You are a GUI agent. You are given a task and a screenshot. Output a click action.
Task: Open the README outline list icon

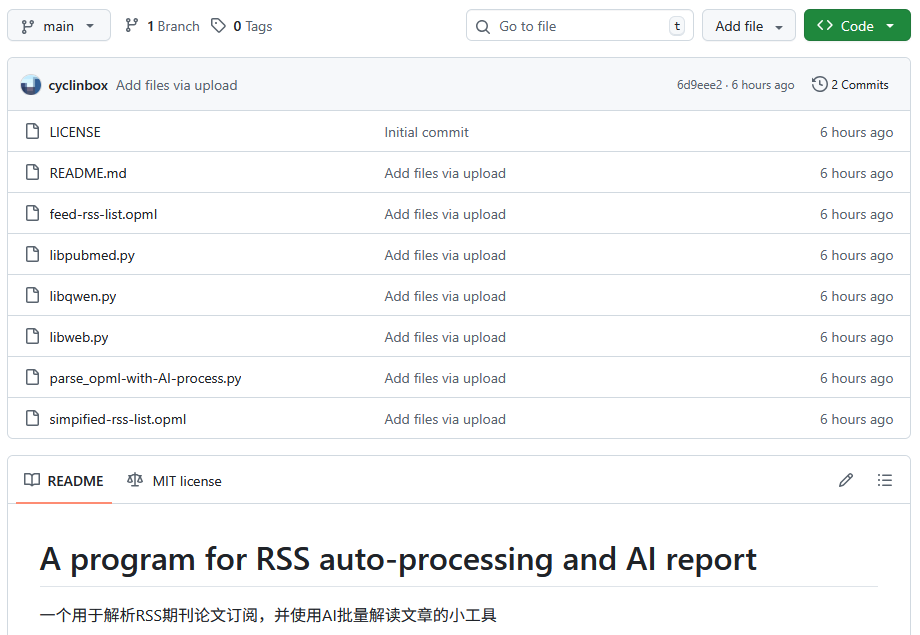(885, 481)
